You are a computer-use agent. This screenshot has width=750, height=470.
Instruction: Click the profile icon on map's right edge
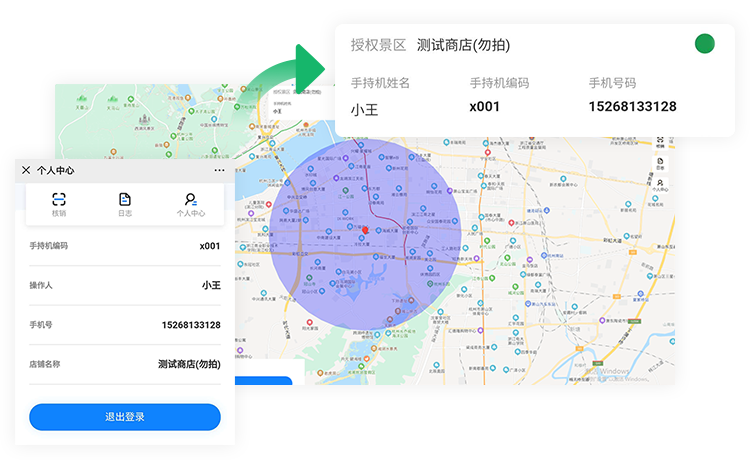coord(660,185)
